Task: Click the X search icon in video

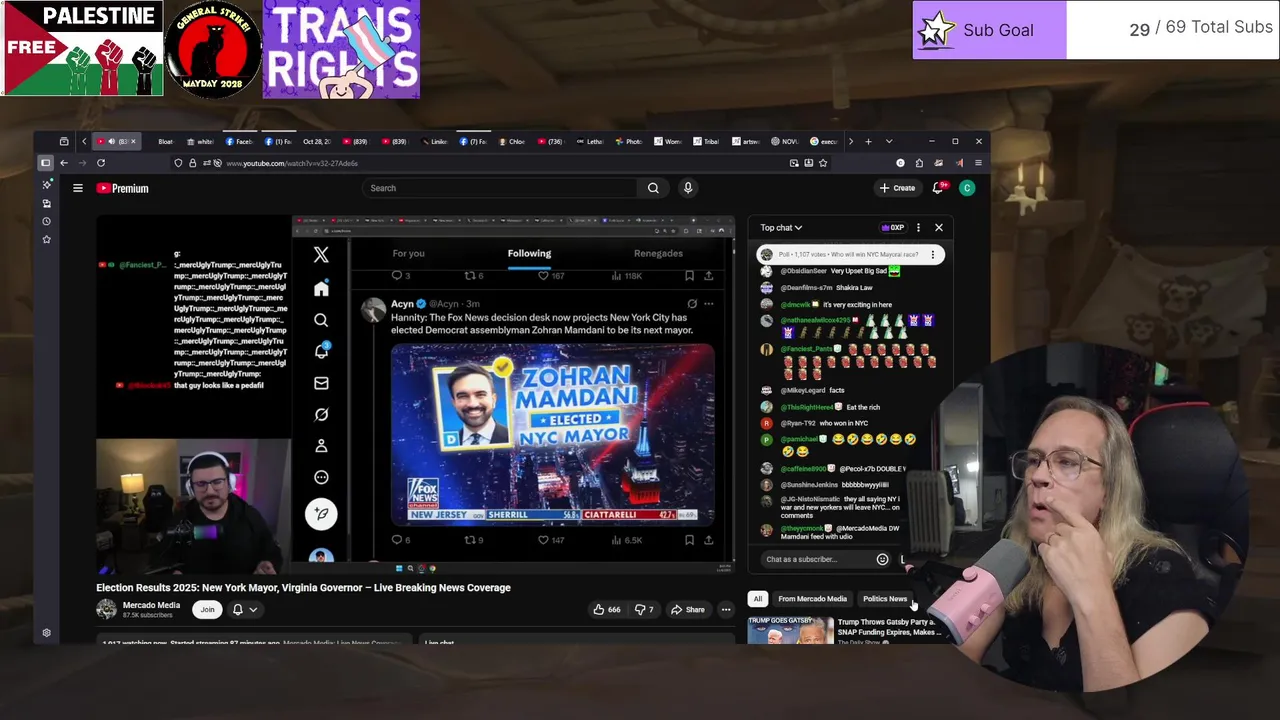Action: (321, 321)
